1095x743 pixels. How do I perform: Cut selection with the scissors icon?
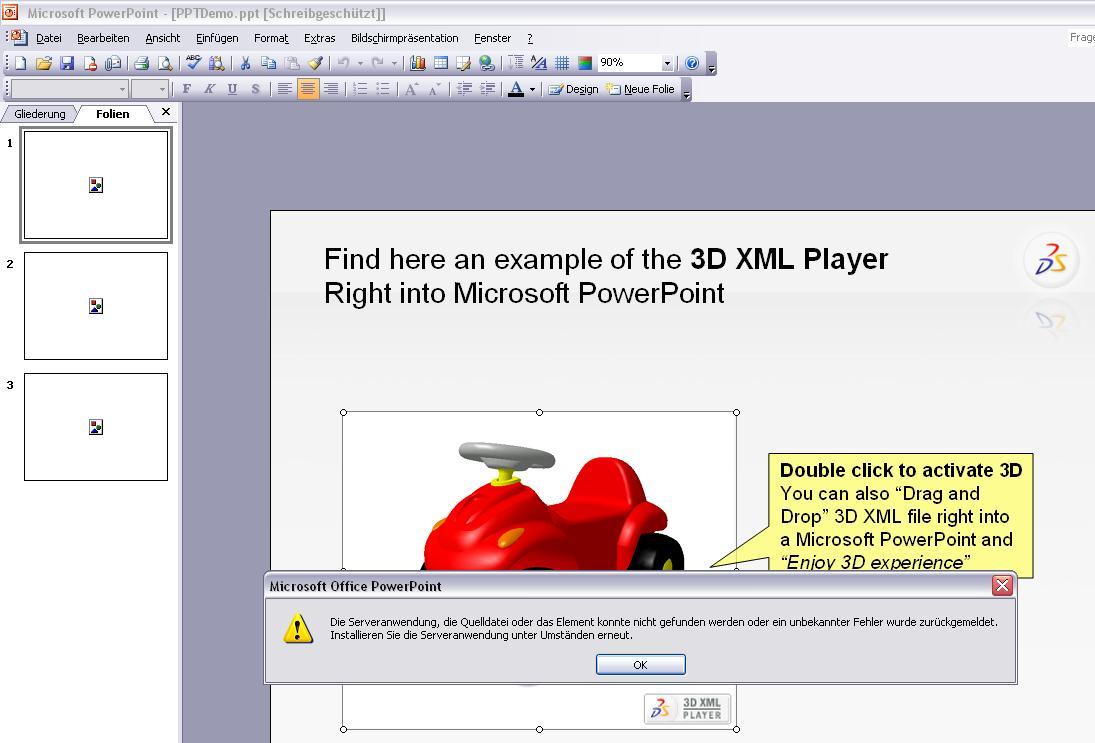[x=245, y=64]
